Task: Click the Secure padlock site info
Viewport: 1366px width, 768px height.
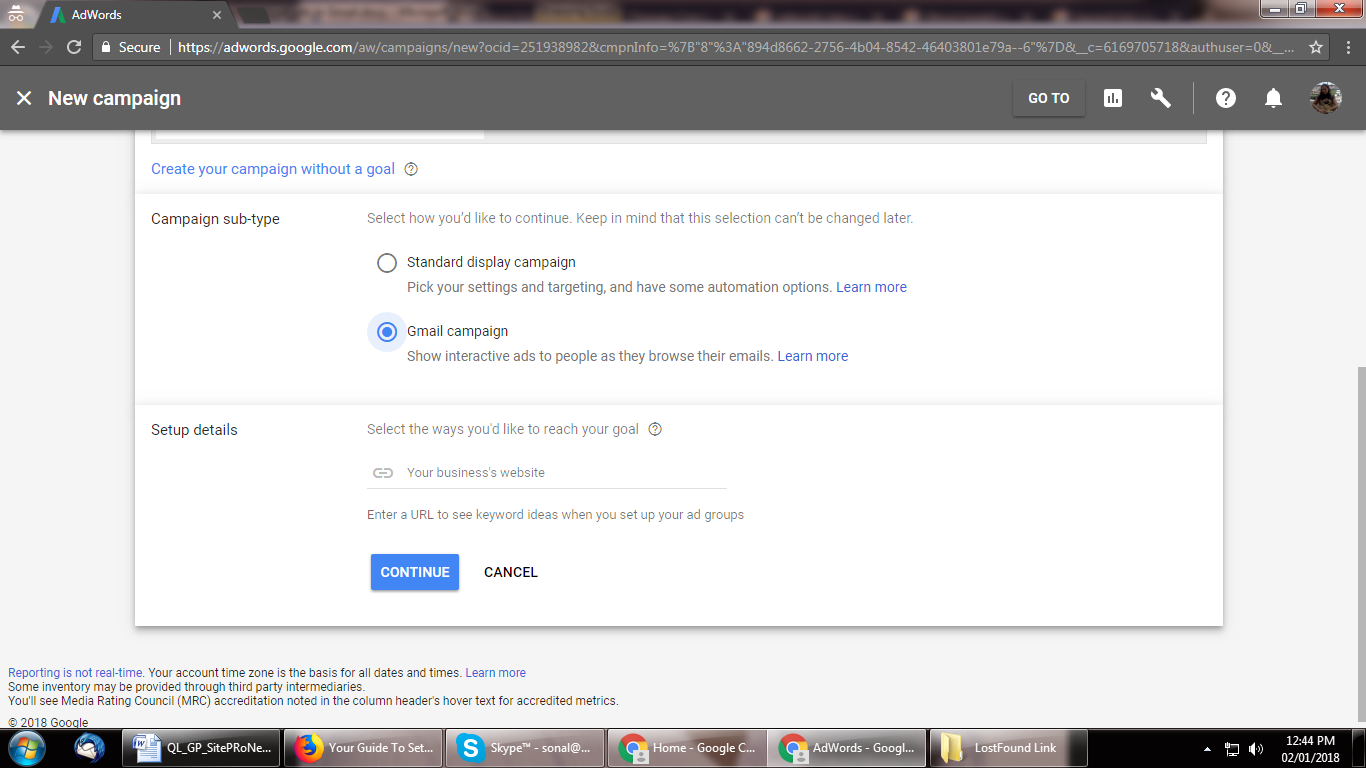Action: (x=129, y=47)
